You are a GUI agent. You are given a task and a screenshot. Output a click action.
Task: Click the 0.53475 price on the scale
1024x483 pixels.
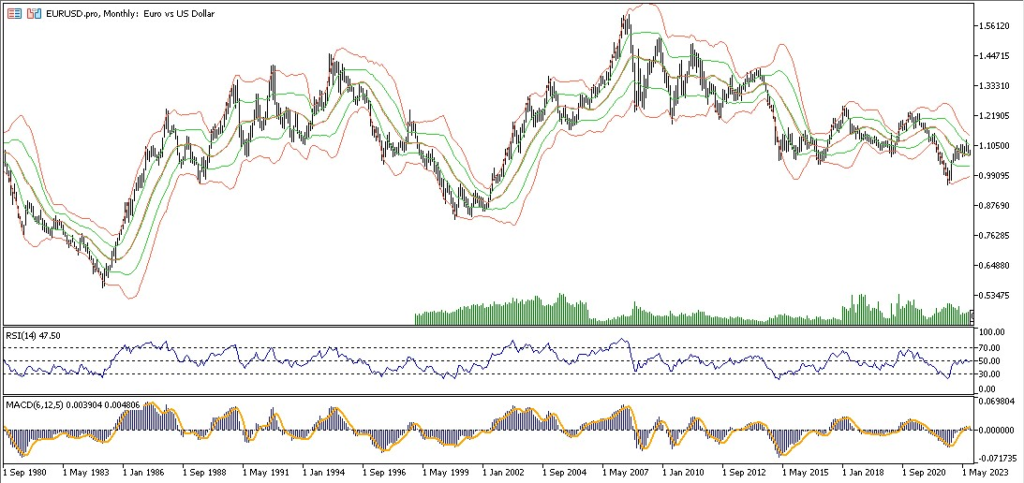998,296
